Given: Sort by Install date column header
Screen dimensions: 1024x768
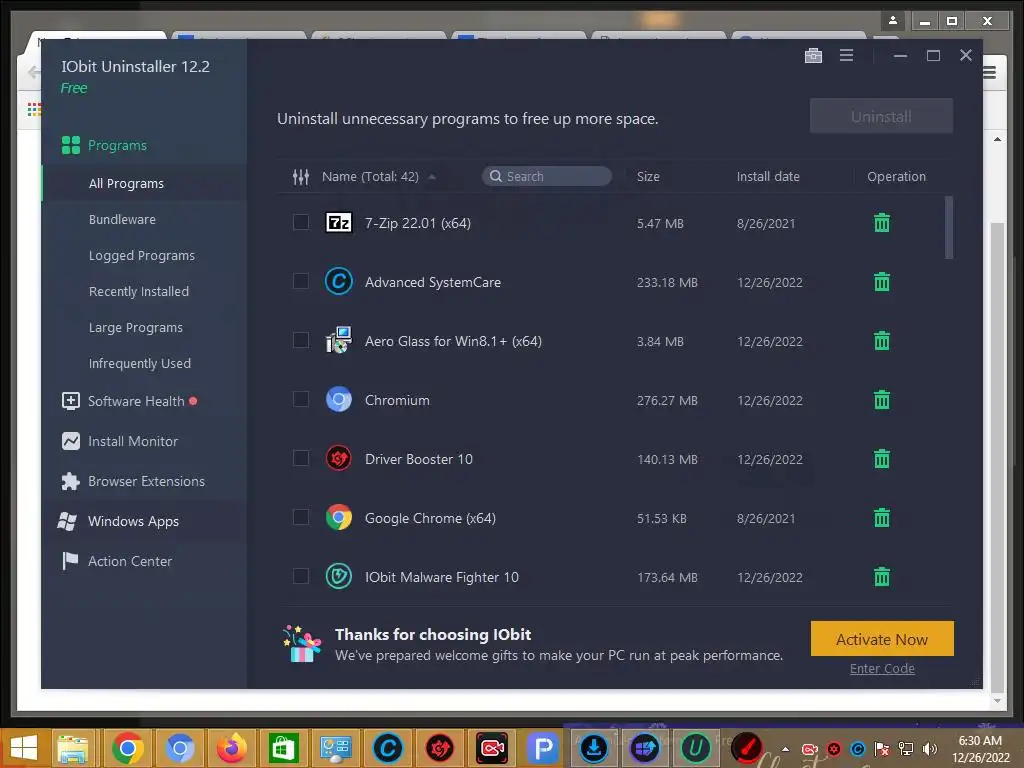Looking at the screenshot, I should point(768,176).
